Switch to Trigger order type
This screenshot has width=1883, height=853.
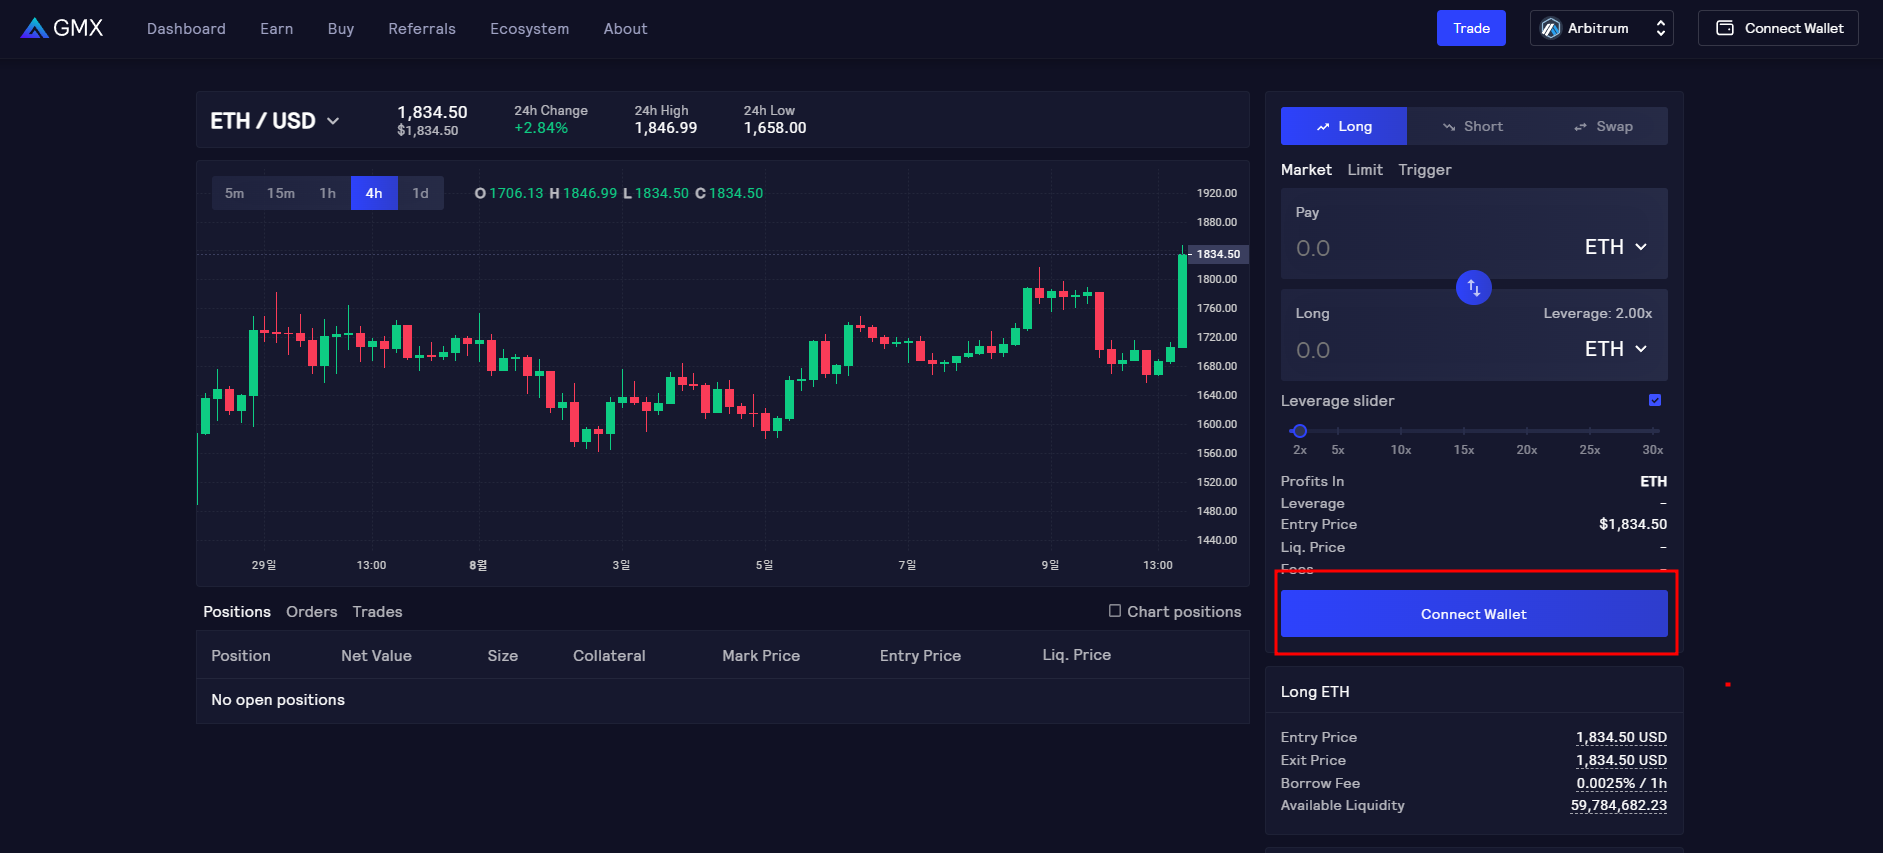click(x=1425, y=170)
